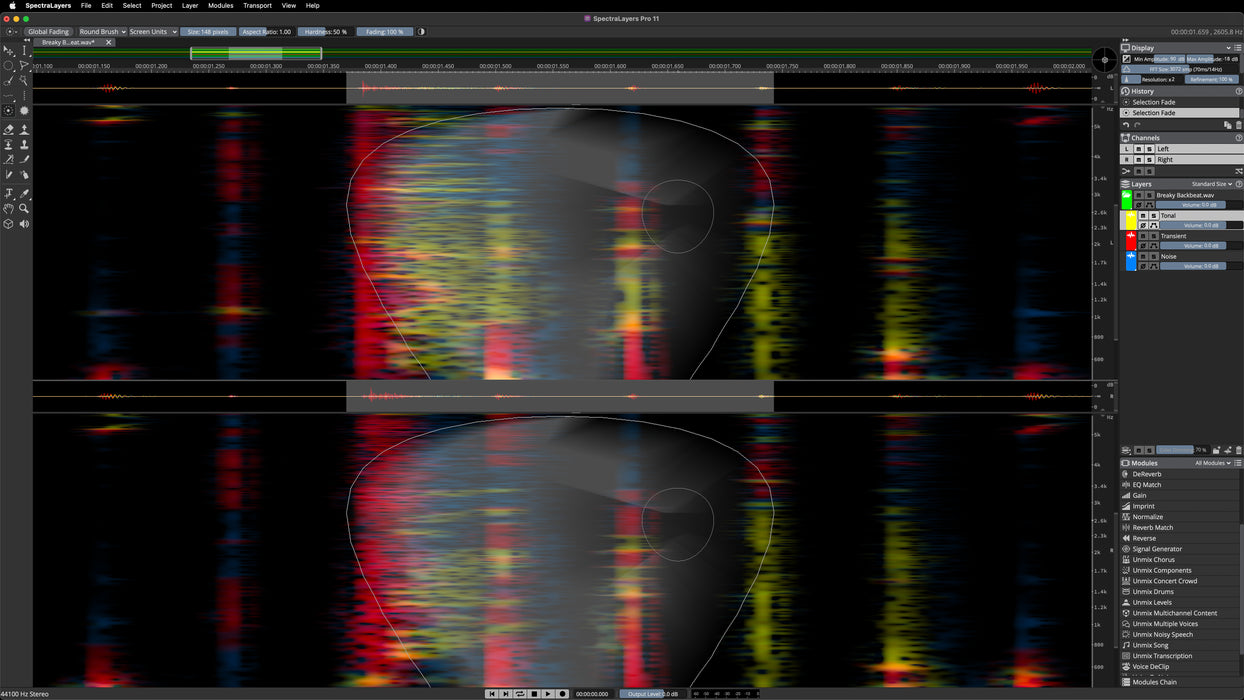Adjust the Hardness slider
Screen dimensions: 1244x700
click(x=325, y=32)
